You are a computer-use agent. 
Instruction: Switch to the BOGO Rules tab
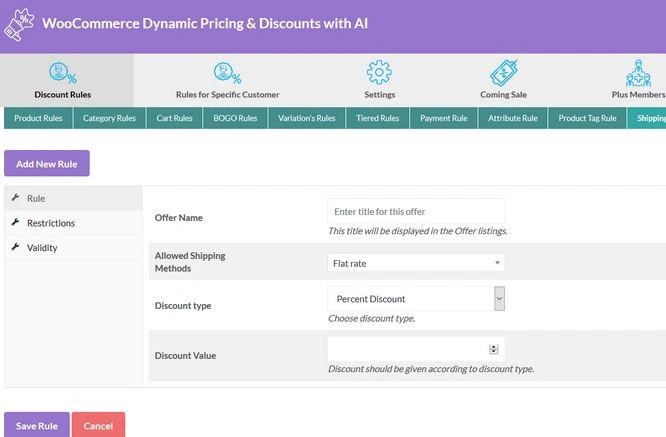(x=235, y=118)
